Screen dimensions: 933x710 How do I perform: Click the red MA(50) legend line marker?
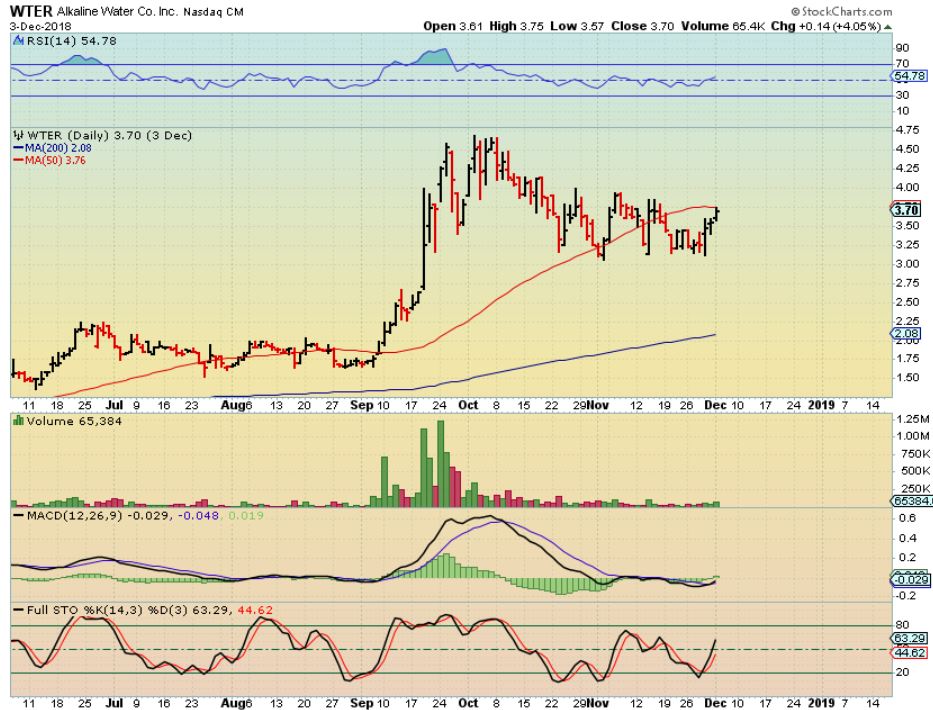pyautogui.click(x=17, y=159)
